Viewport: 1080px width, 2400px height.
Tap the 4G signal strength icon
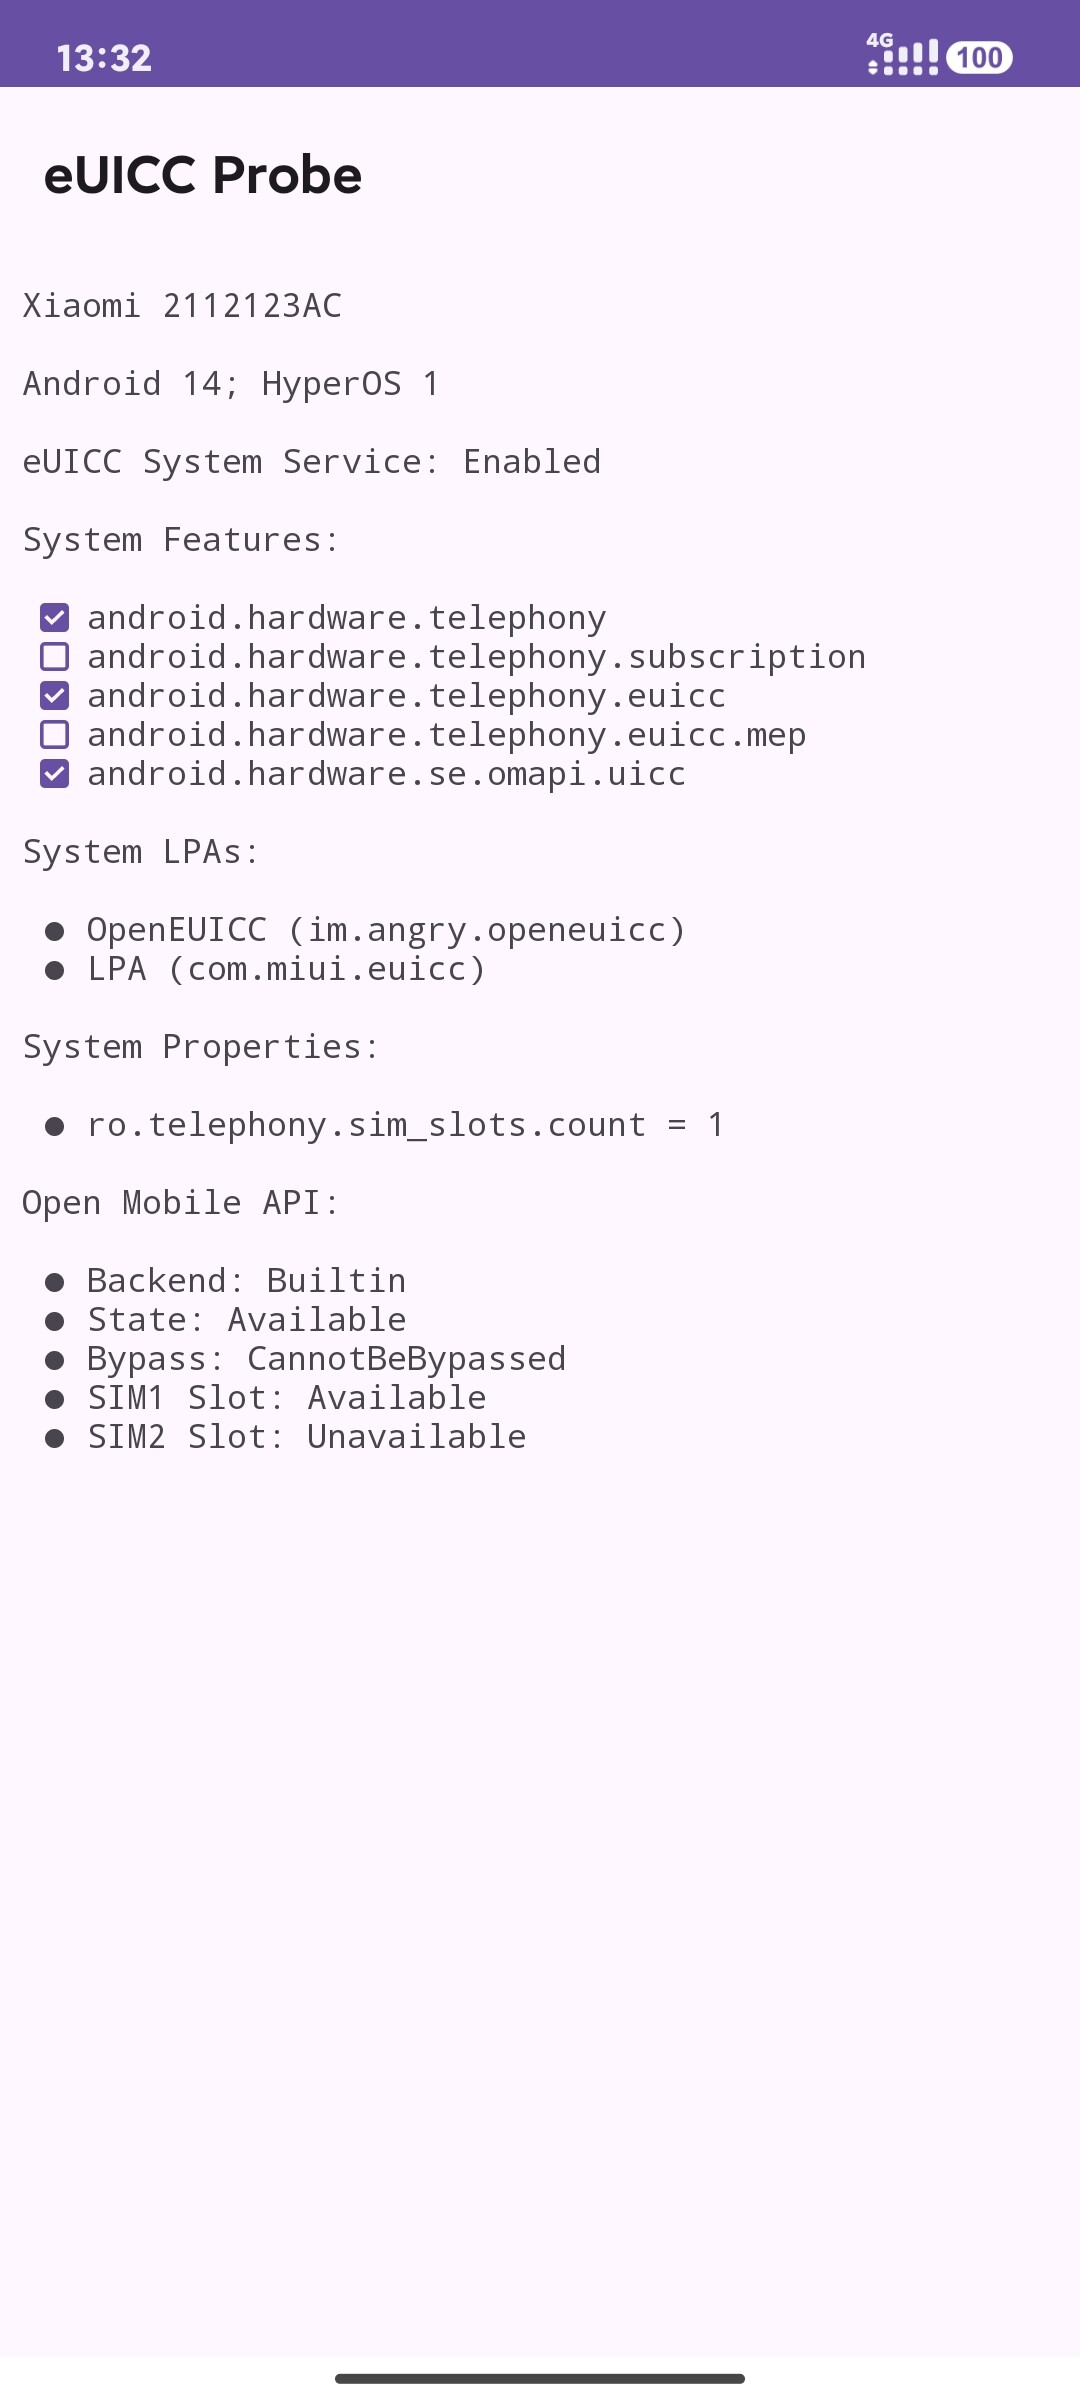click(x=903, y=55)
